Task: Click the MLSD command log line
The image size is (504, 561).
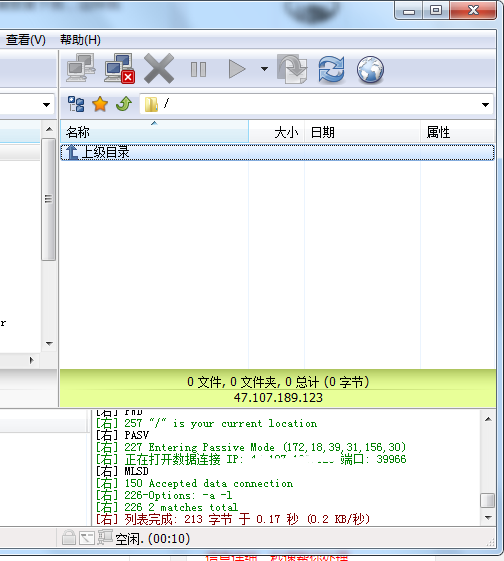Action: coord(122,471)
